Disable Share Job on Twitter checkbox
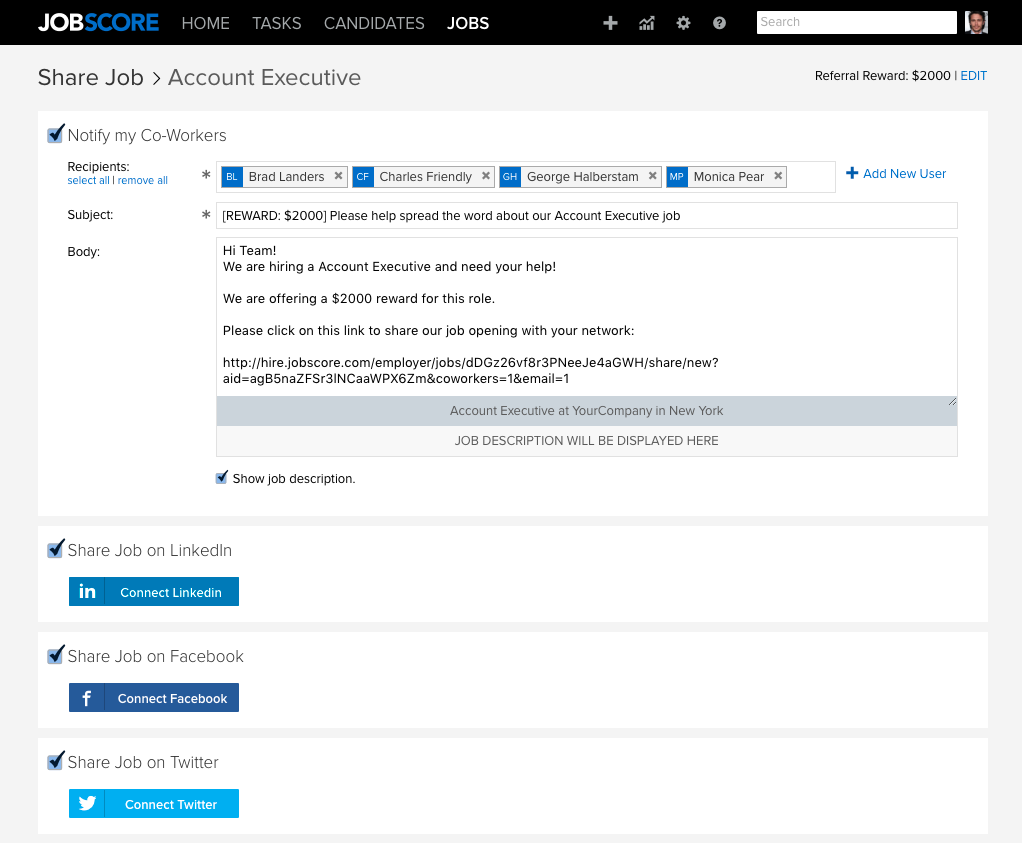 point(56,762)
